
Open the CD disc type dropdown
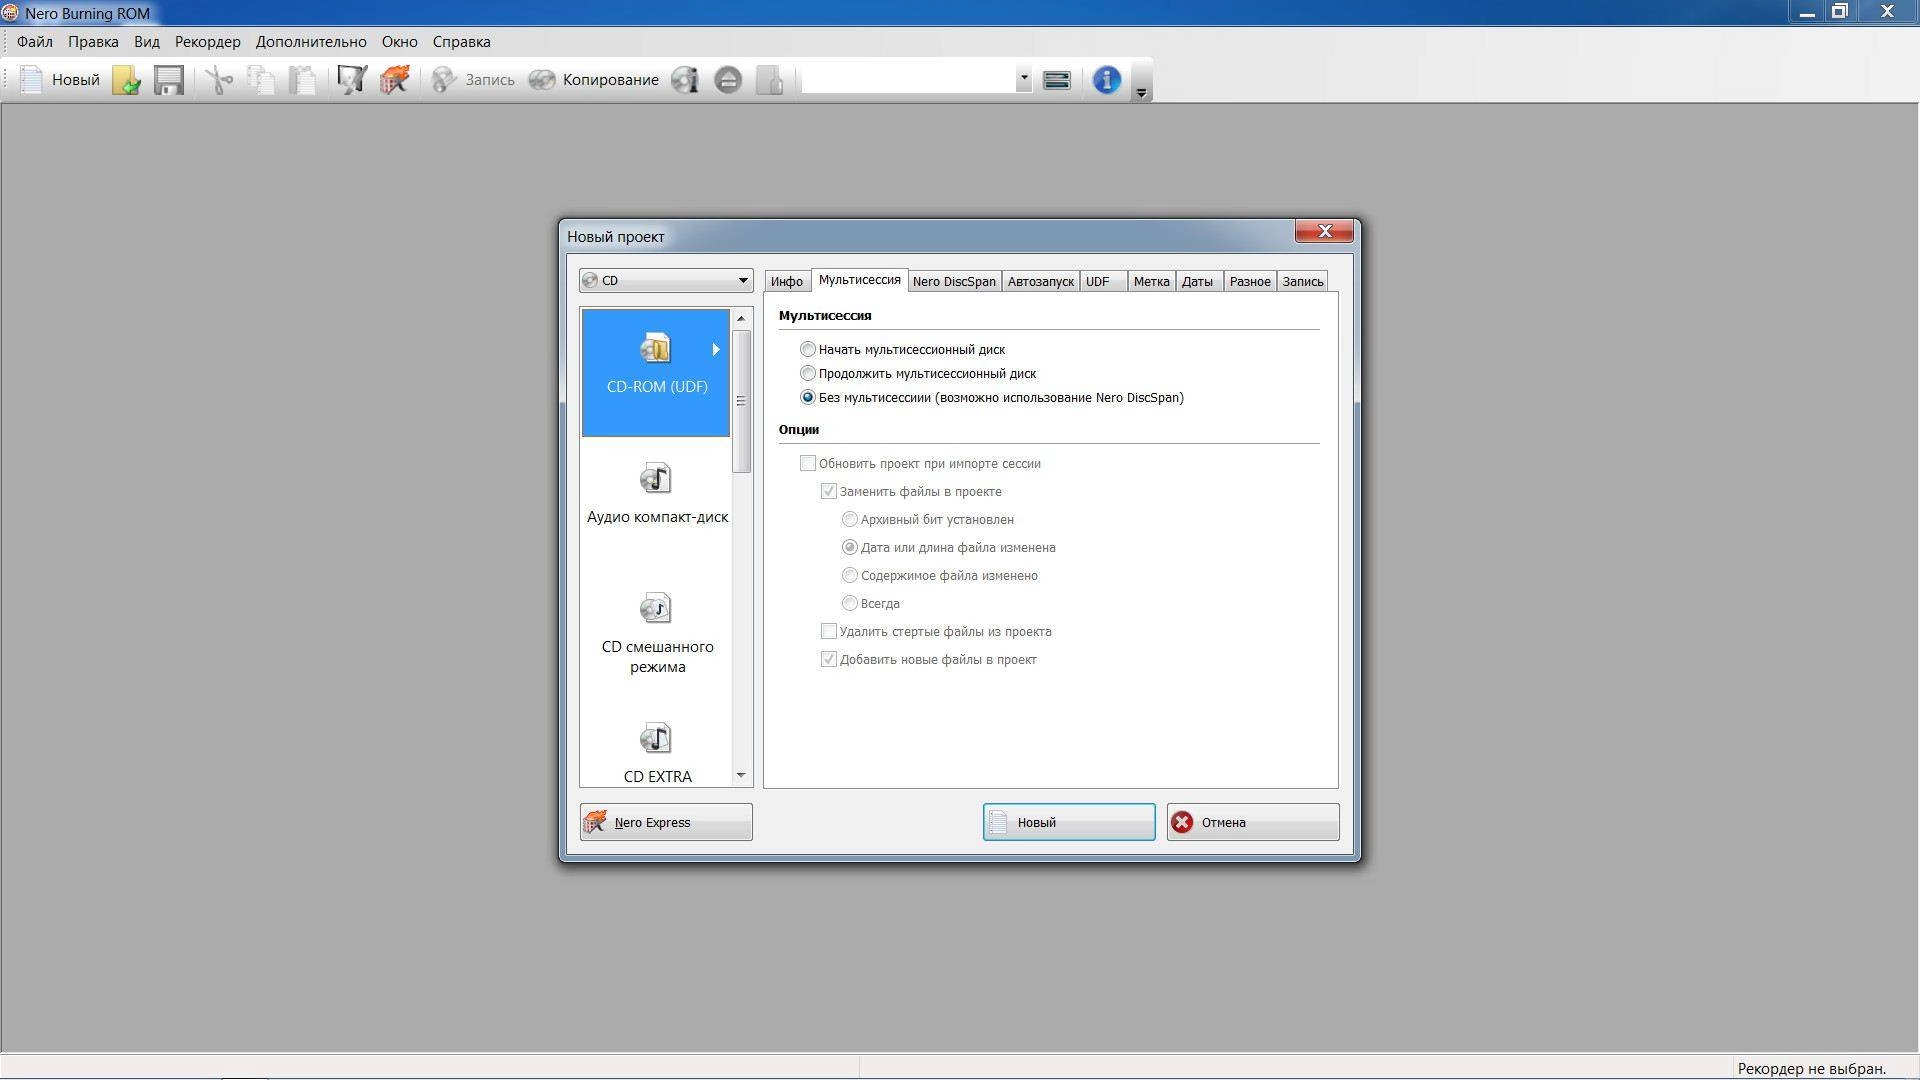(x=666, y=280)
